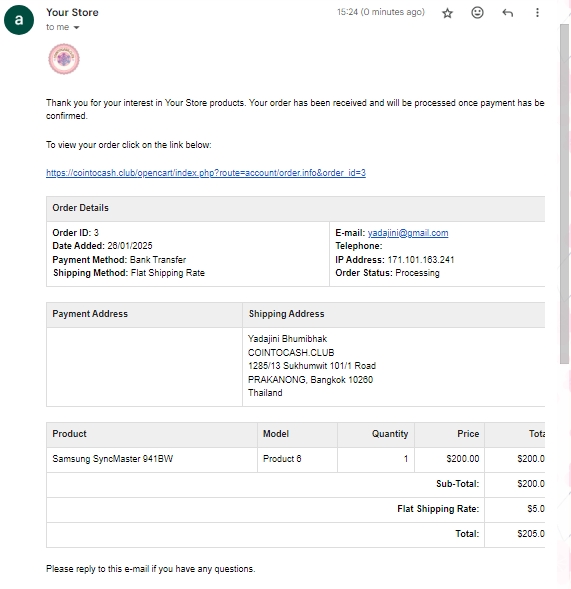Open the three-dot more options menu

(x=537, y=13)
